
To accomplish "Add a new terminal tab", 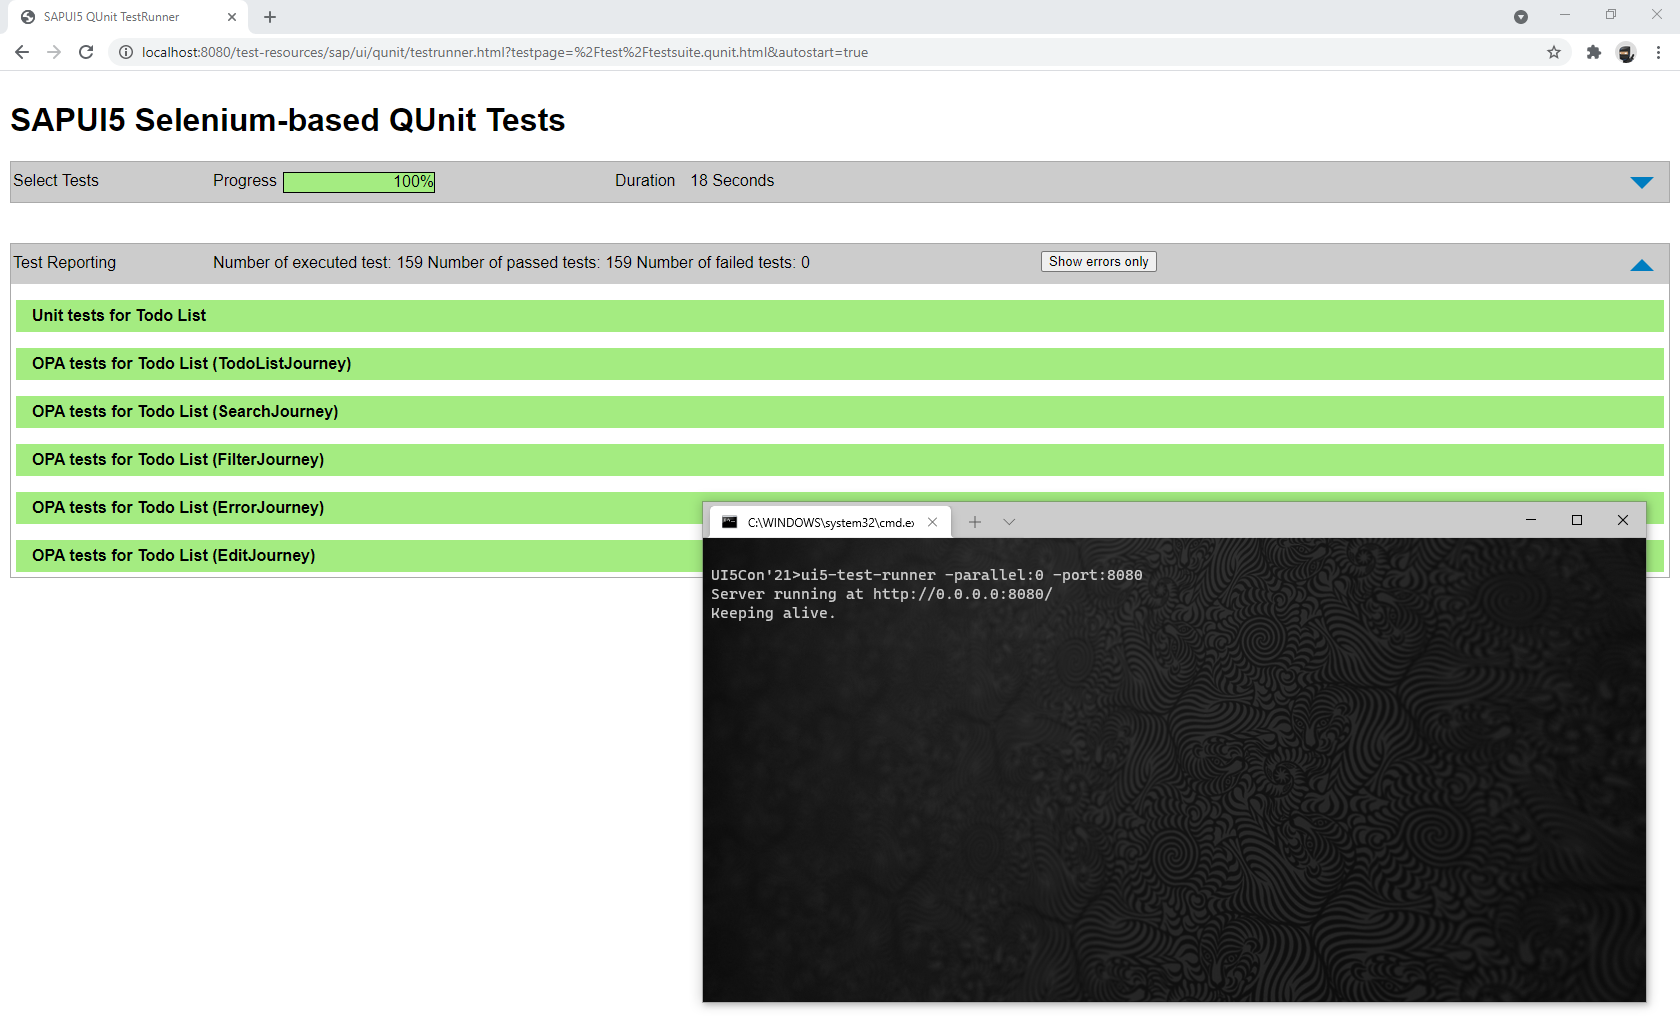I will 975,522.
